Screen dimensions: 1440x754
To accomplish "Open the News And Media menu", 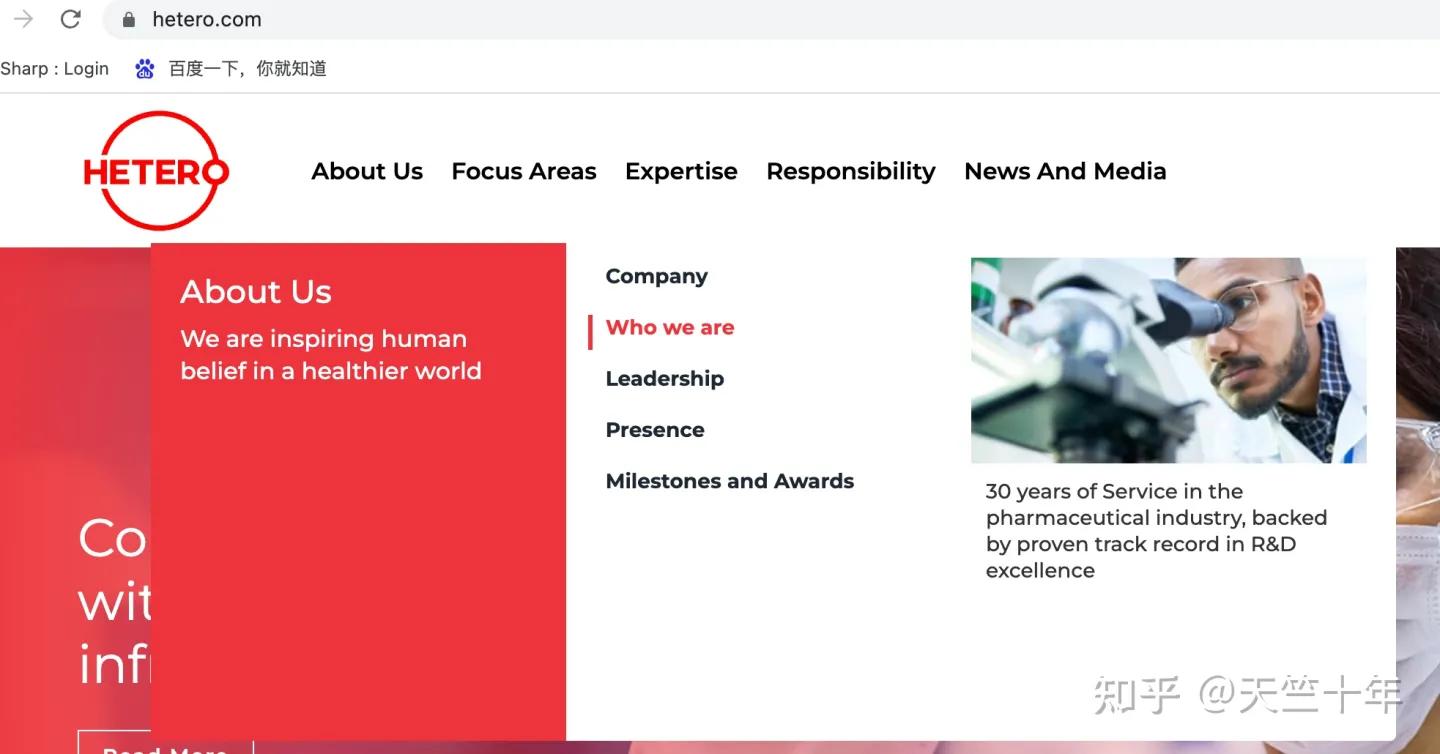I will pyautogui.click(x=1065, y=171).
